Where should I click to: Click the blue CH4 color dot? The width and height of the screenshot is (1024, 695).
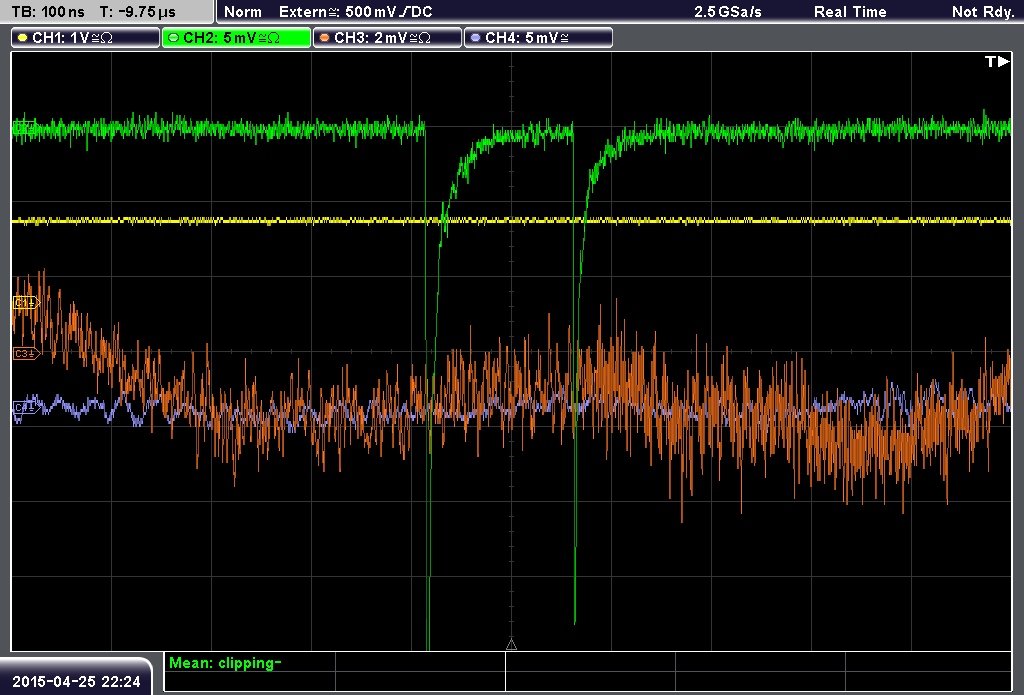coord(475,38)
